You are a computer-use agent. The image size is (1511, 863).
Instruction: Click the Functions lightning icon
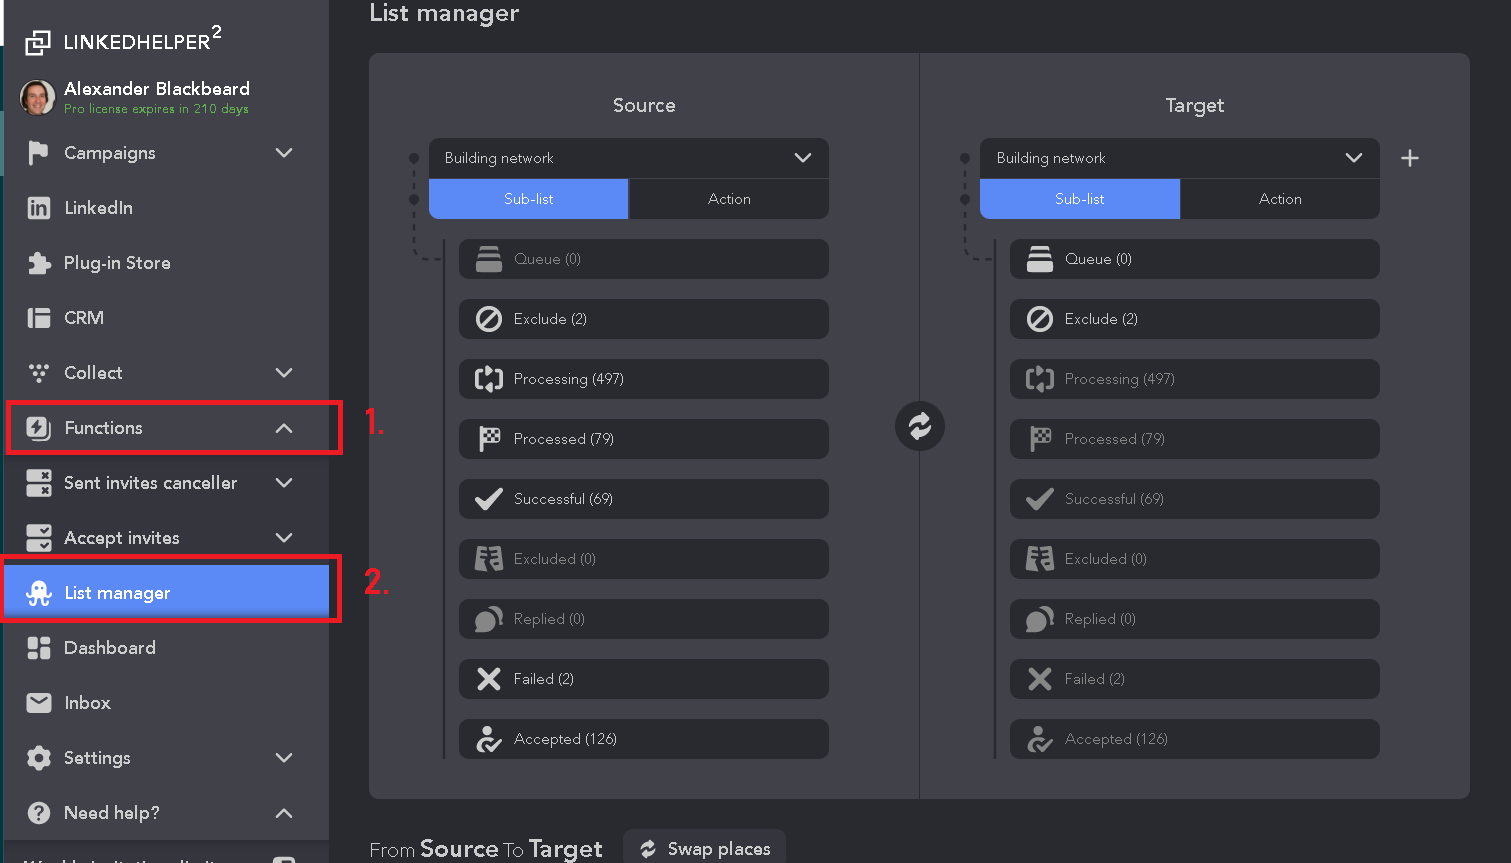(38, 428)
